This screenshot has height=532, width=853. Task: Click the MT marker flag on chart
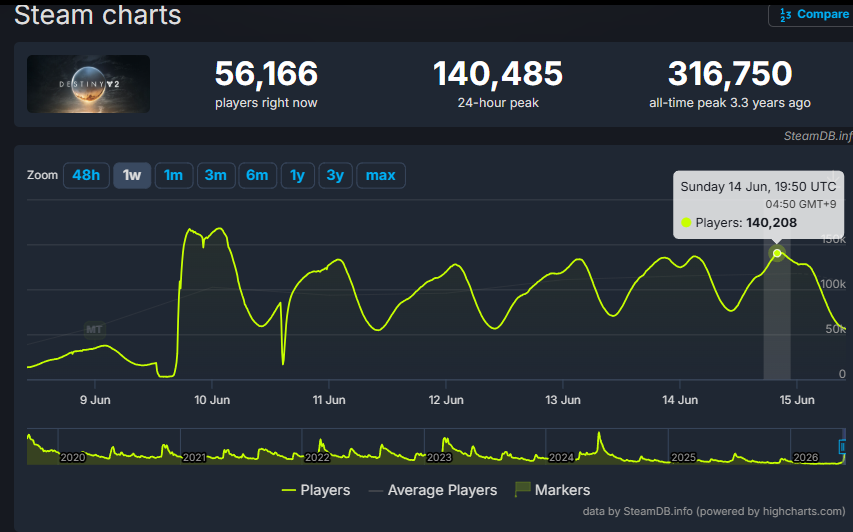coord(94,329)
